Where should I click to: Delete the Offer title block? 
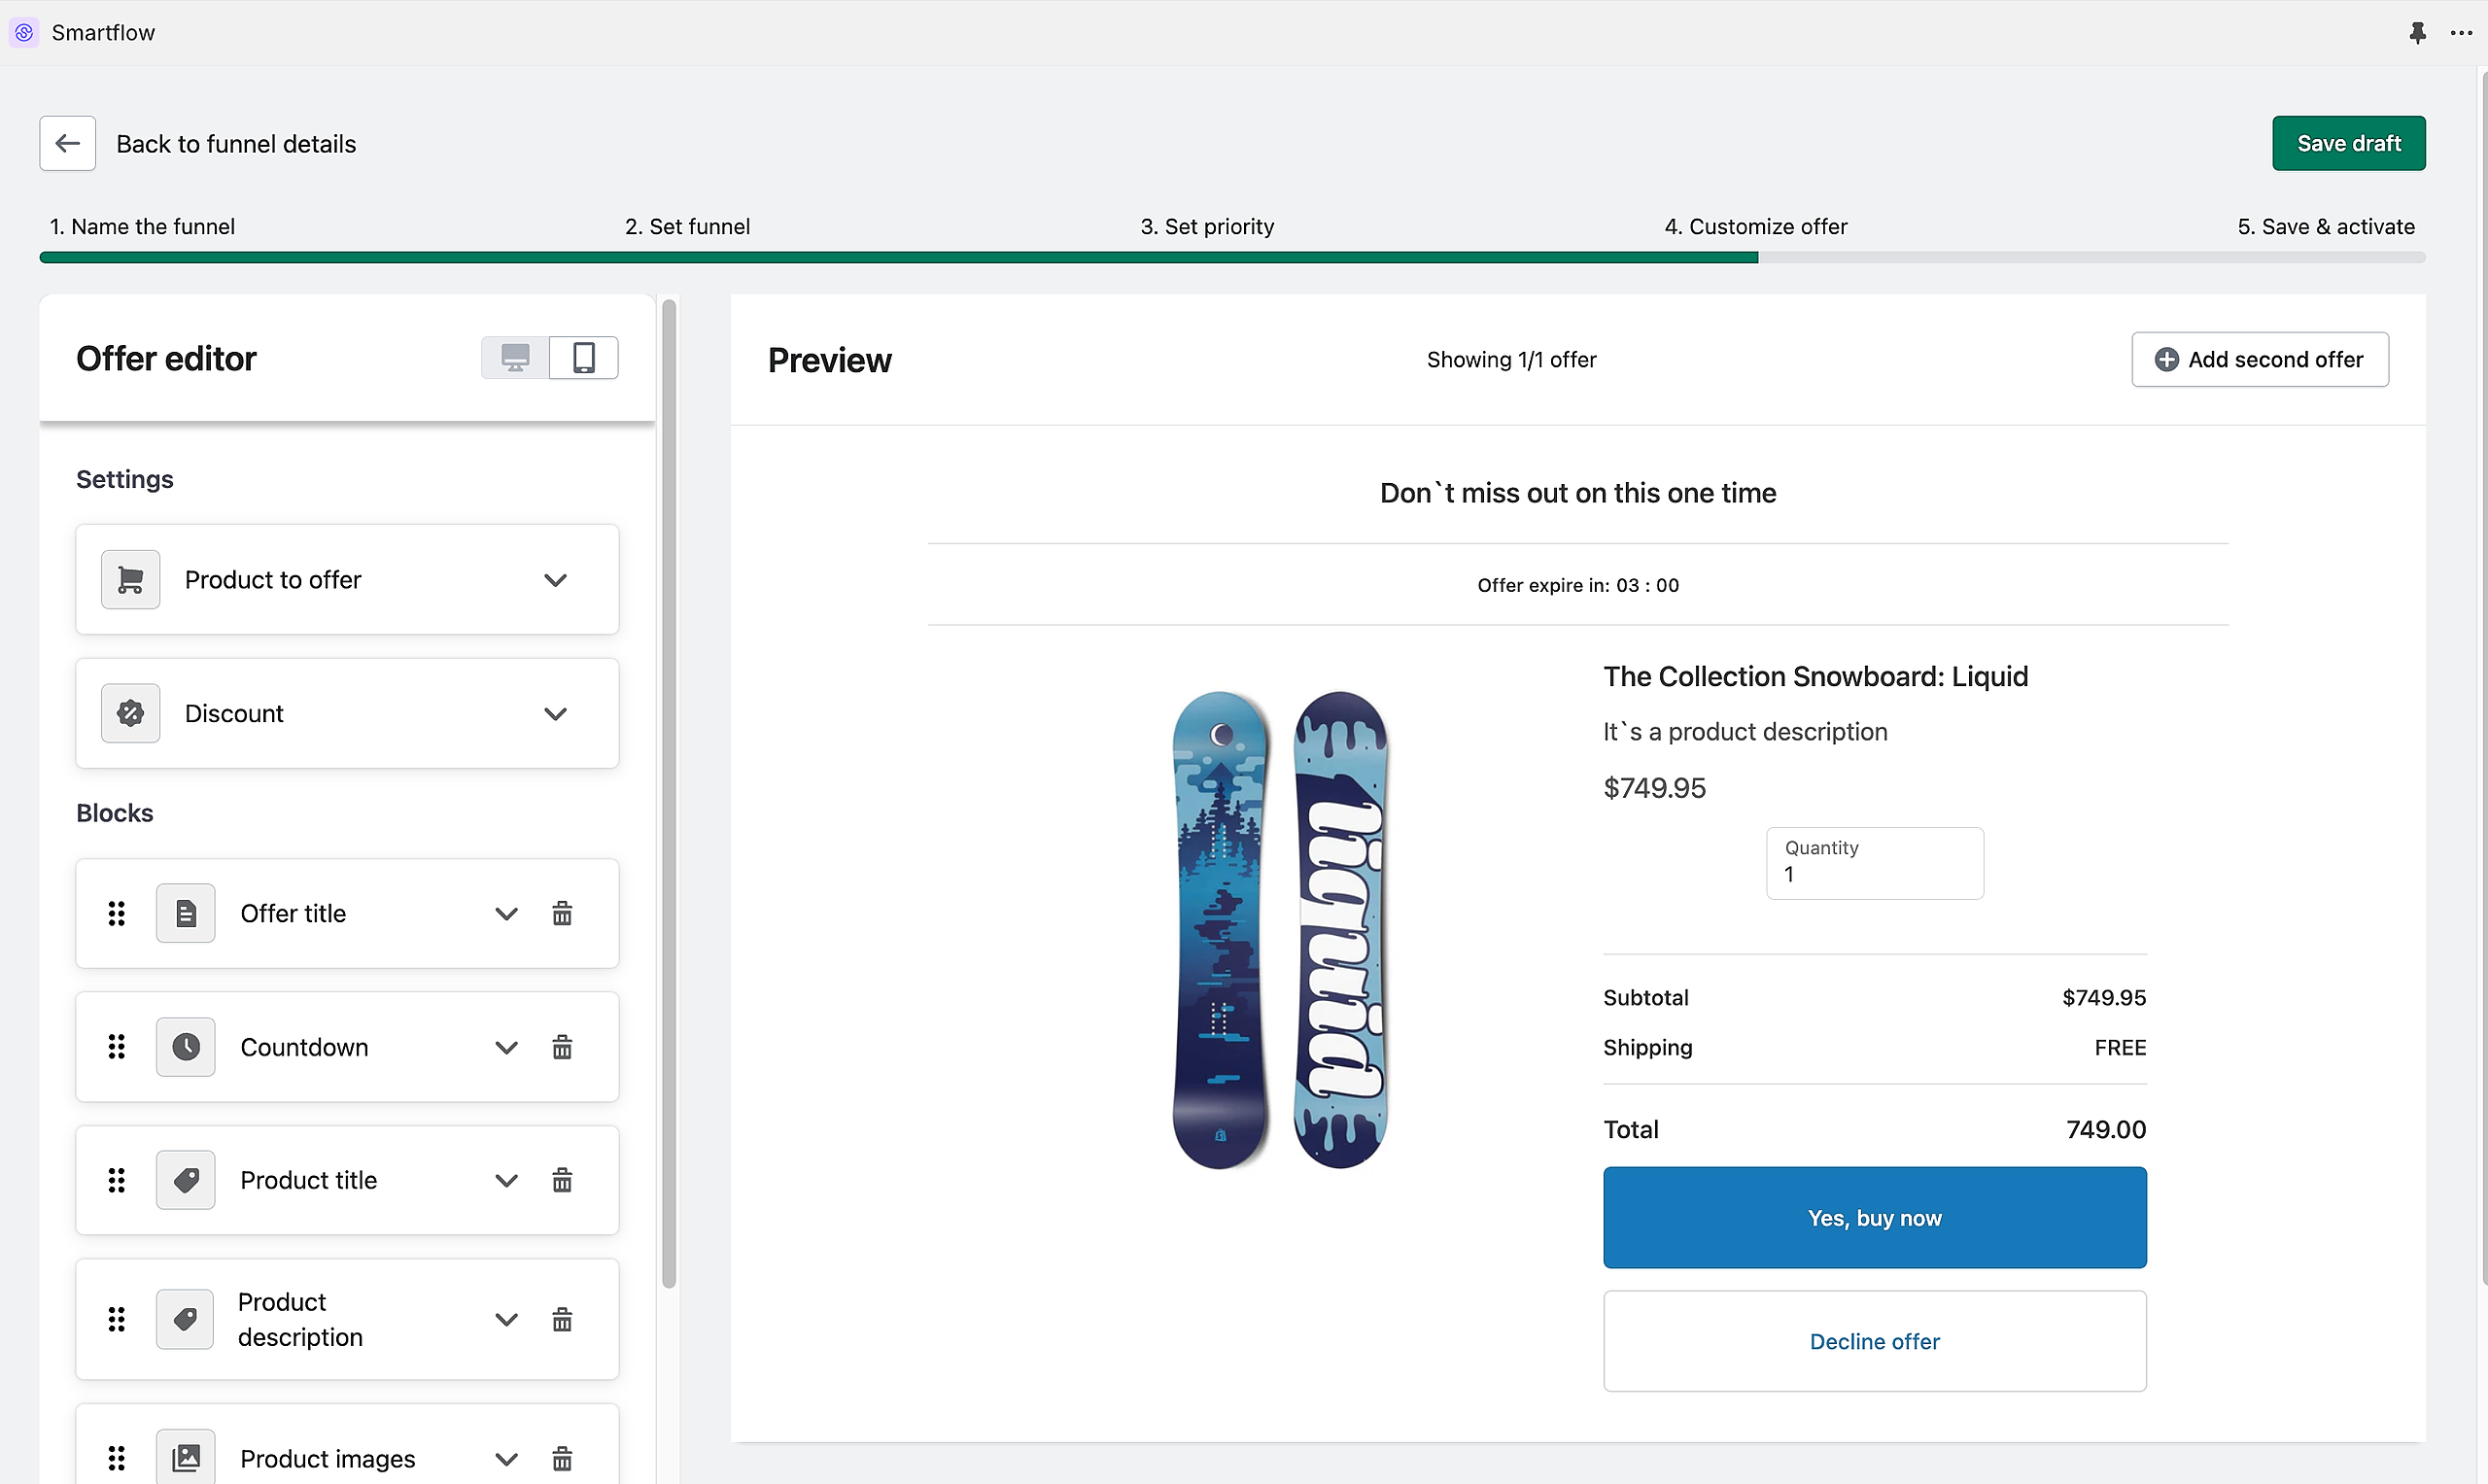pyautogui.click(x=562, y=913)
